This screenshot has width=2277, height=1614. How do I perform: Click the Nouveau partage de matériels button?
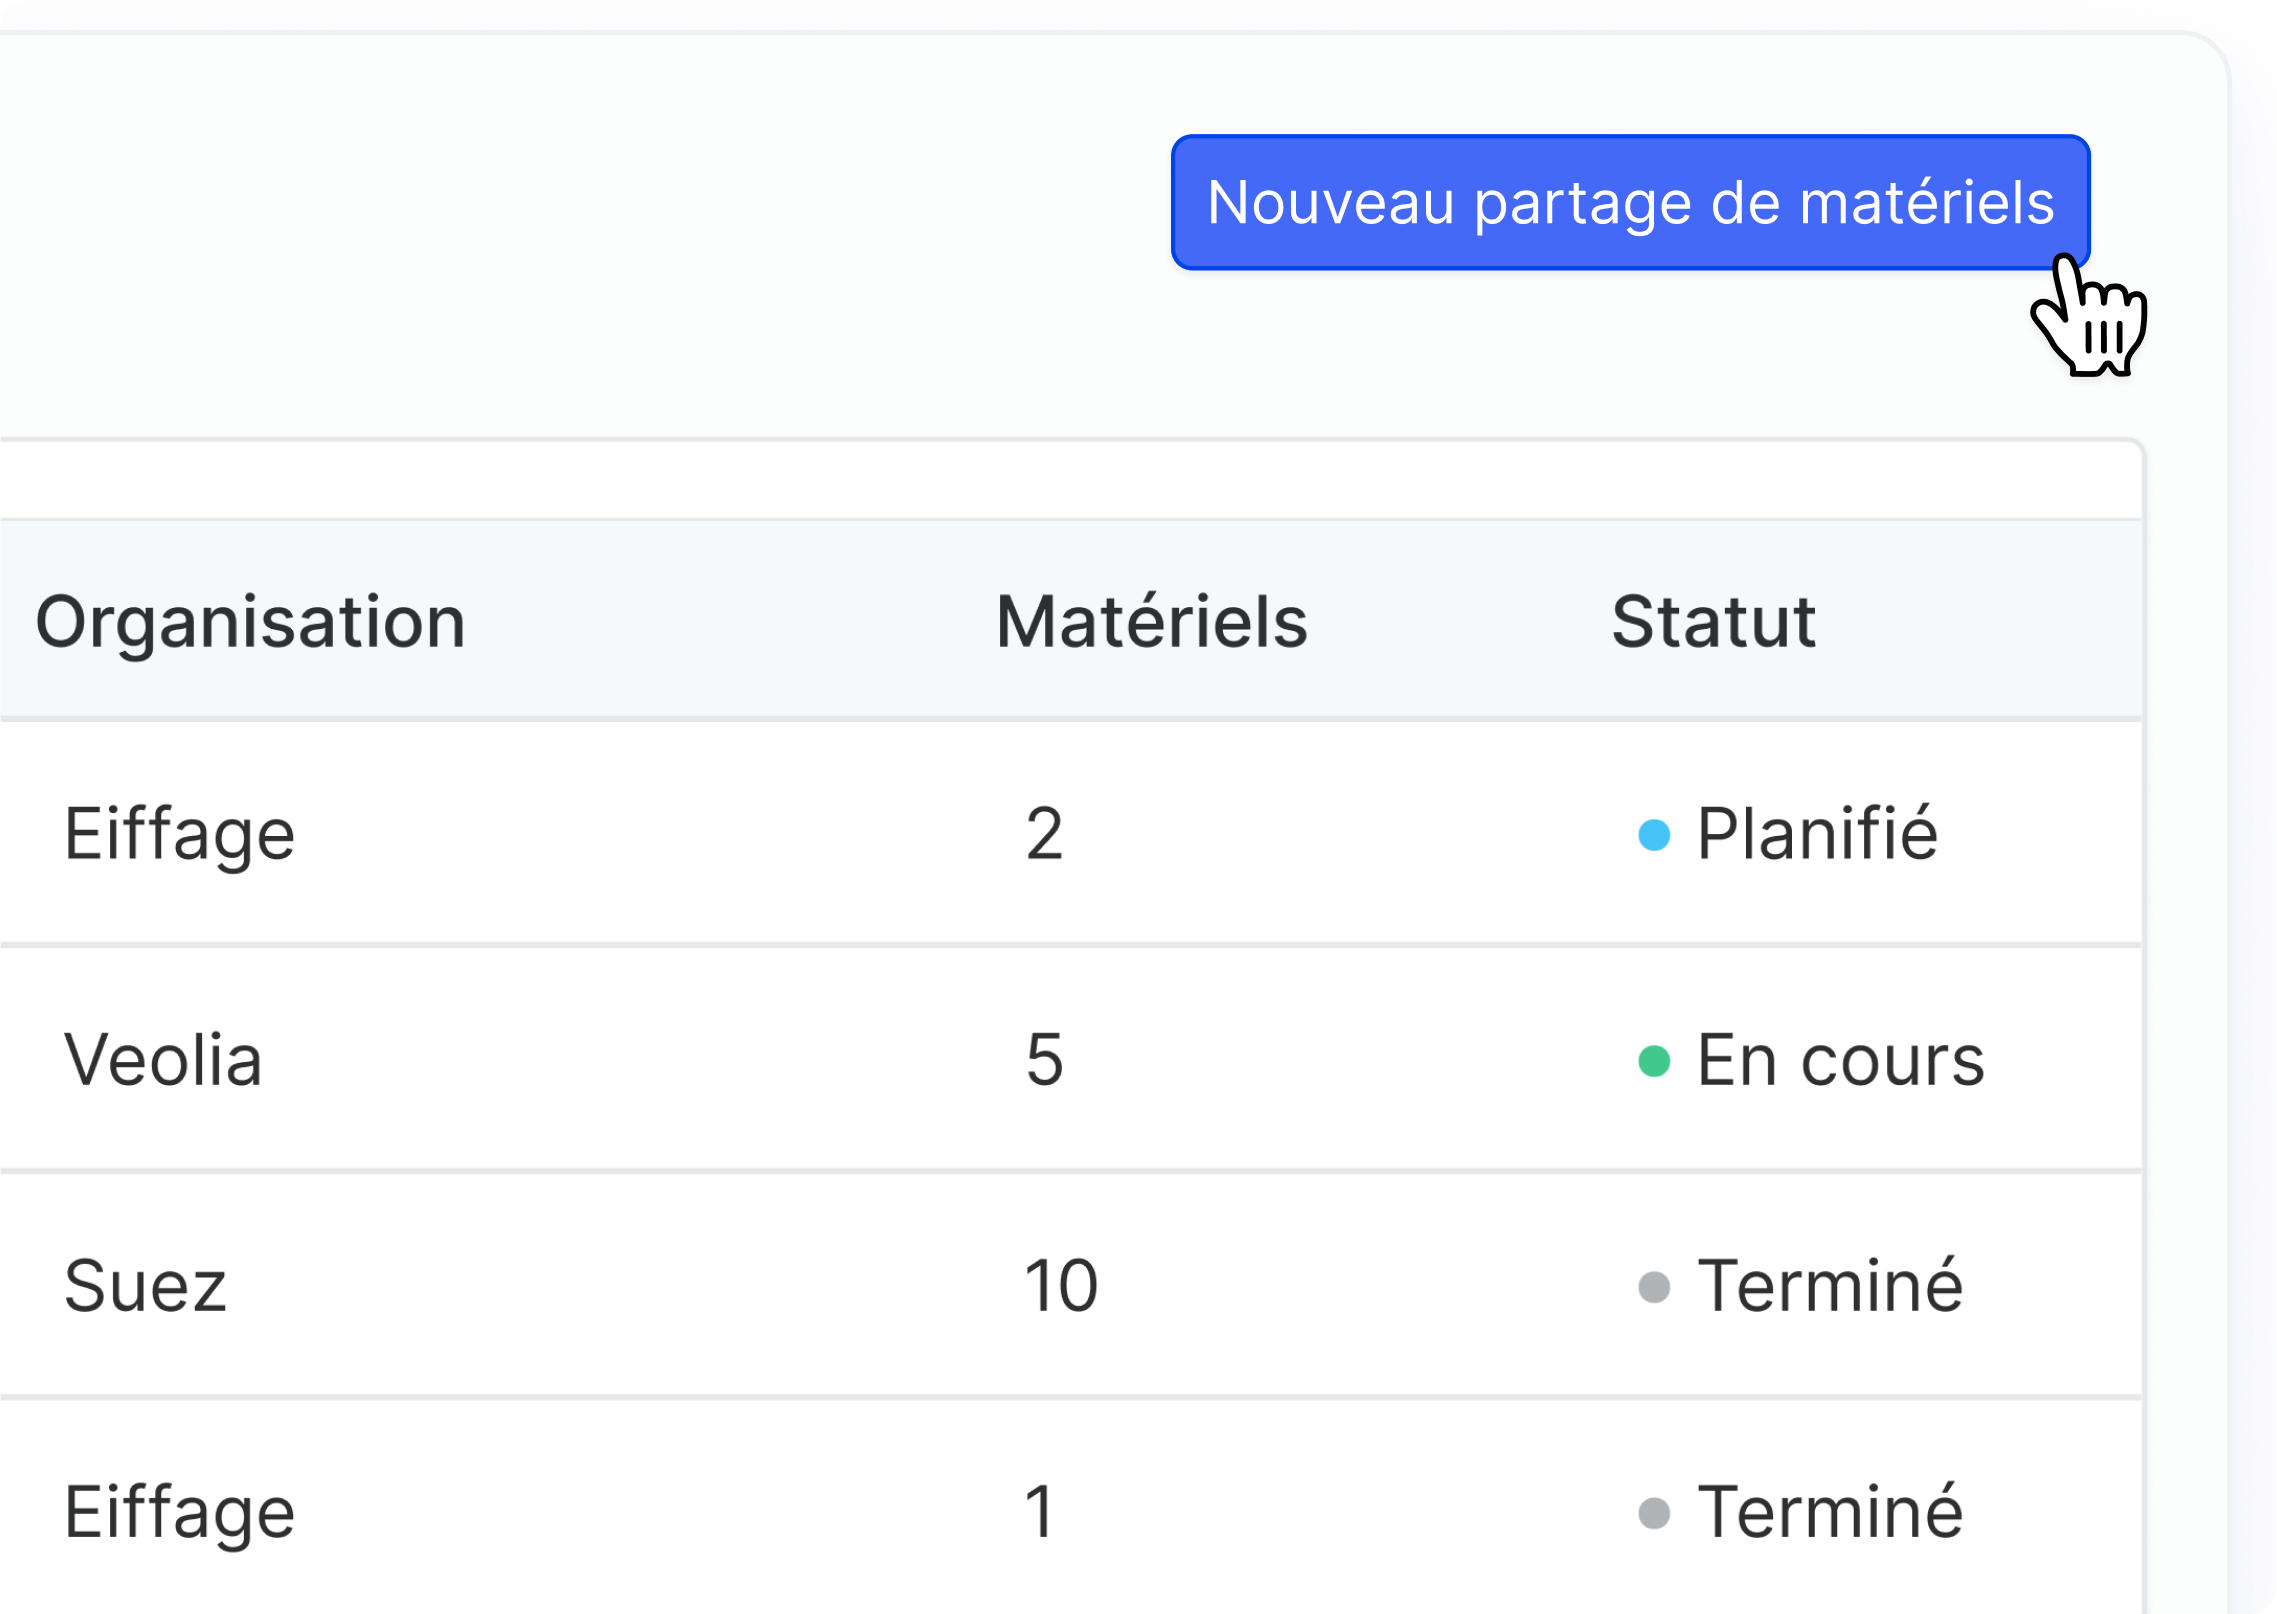click(1630, 202)
